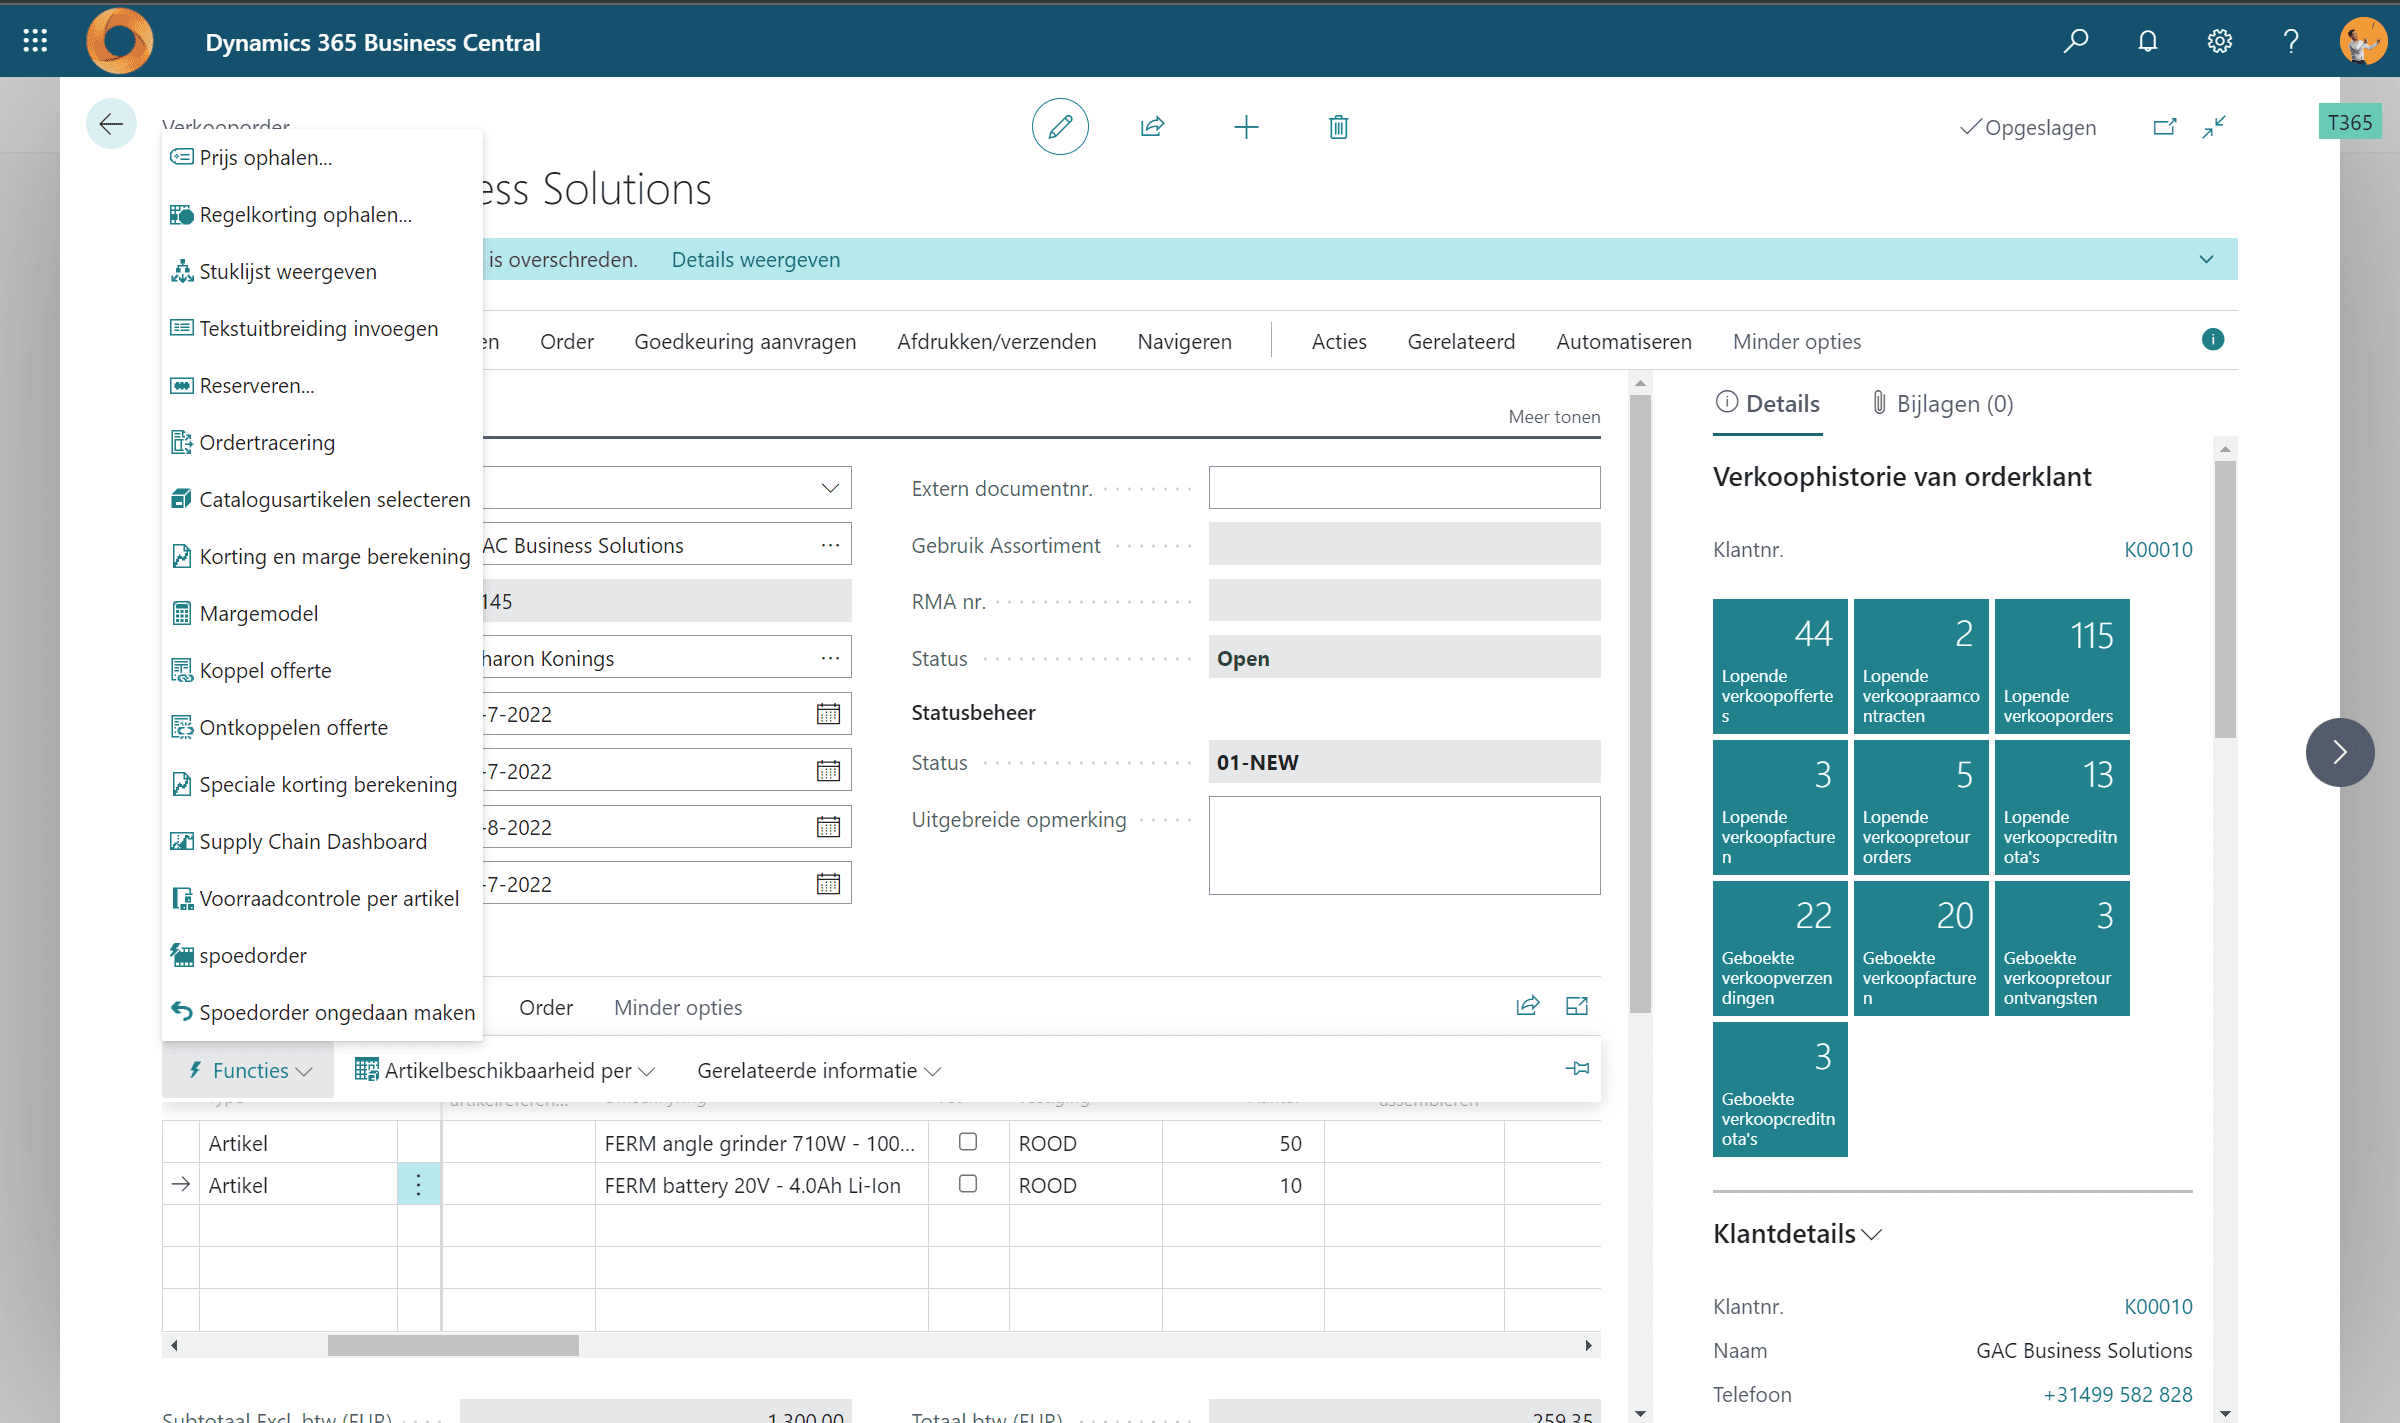
Task: Click Extern documentnr. input field
Action: click(1404, 488)
